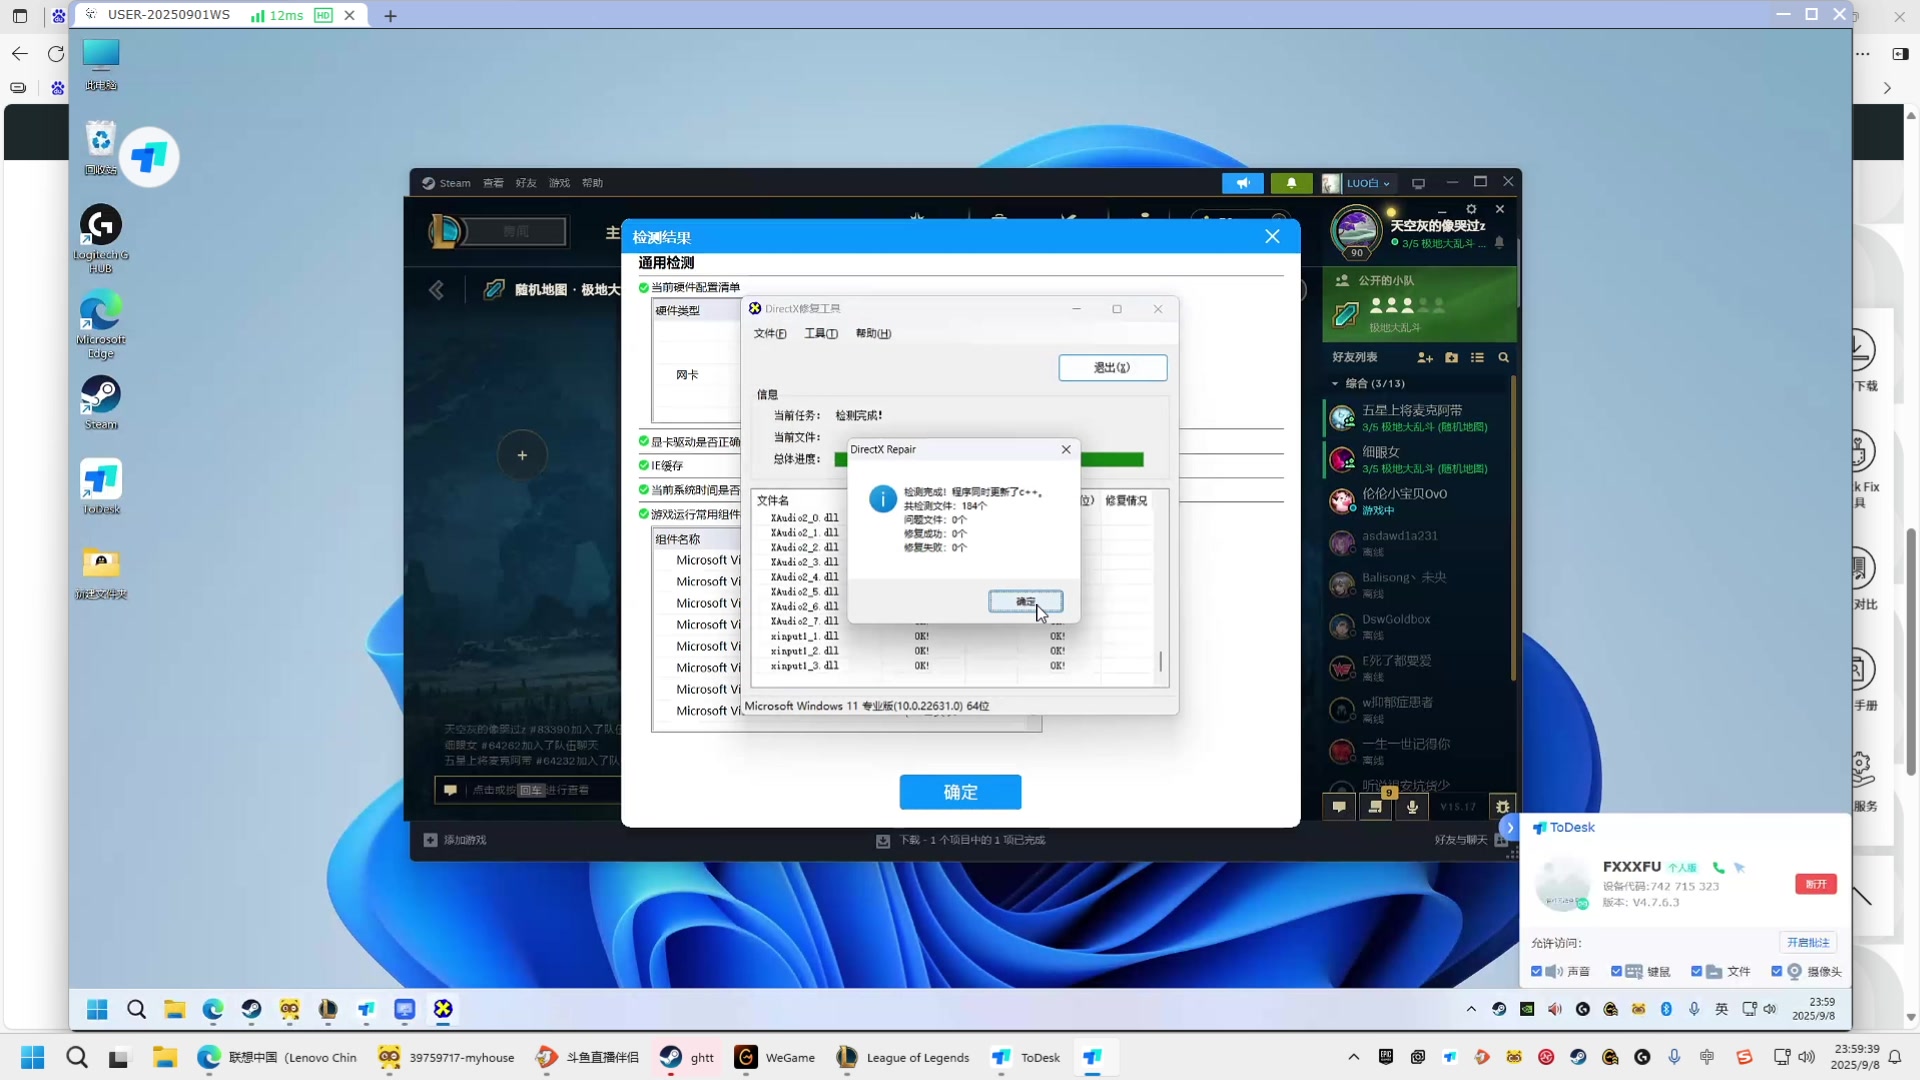Open League of Legends from local taskbar
The width and height of the screenshot is (1920, 1080).
click(x=903, y=1057)
